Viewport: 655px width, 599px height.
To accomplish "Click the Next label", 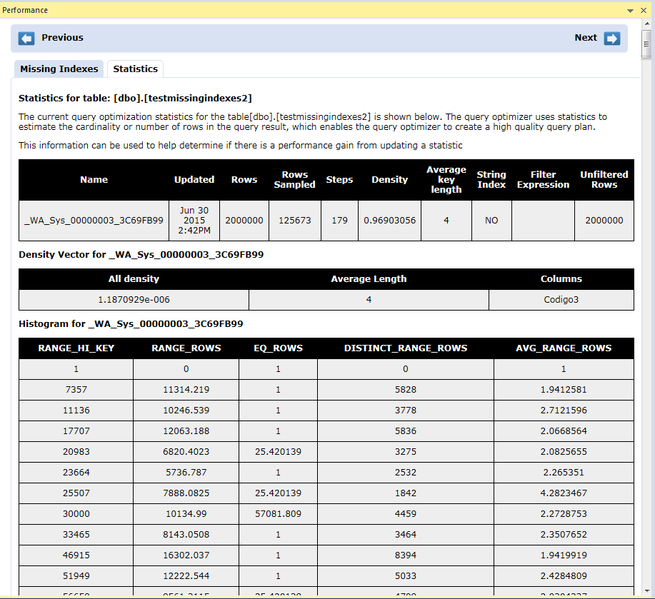I will tap(586, 38).
